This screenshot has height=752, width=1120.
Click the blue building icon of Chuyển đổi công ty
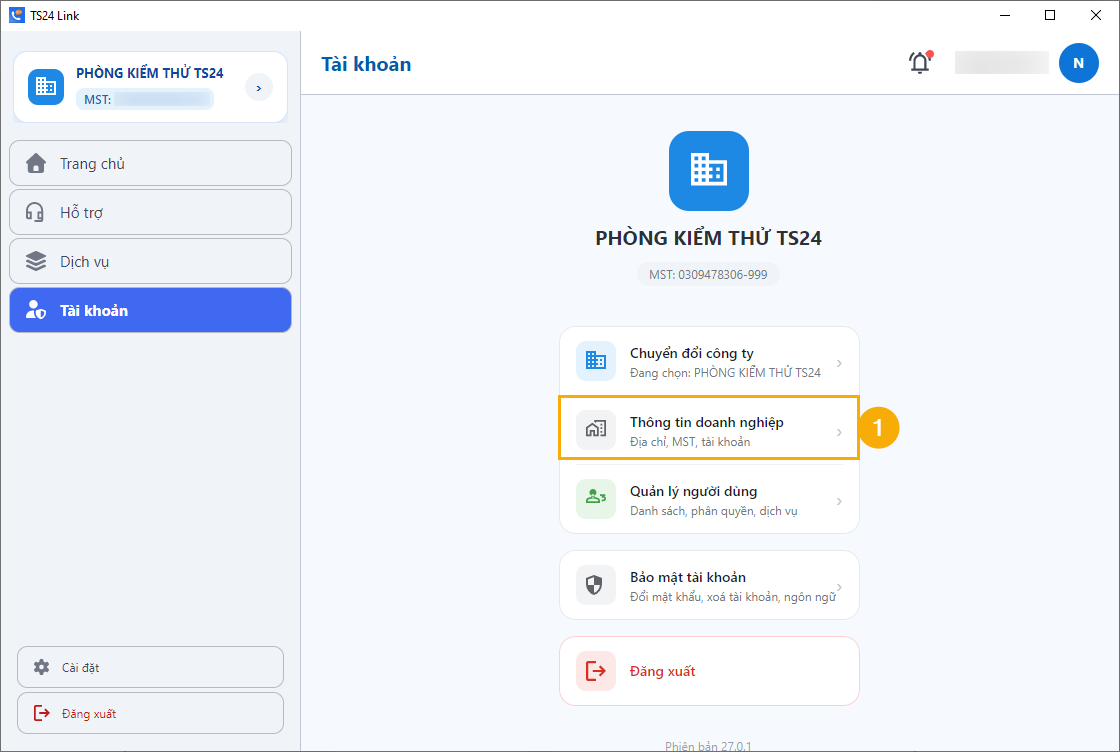click(x=596, y=361)
